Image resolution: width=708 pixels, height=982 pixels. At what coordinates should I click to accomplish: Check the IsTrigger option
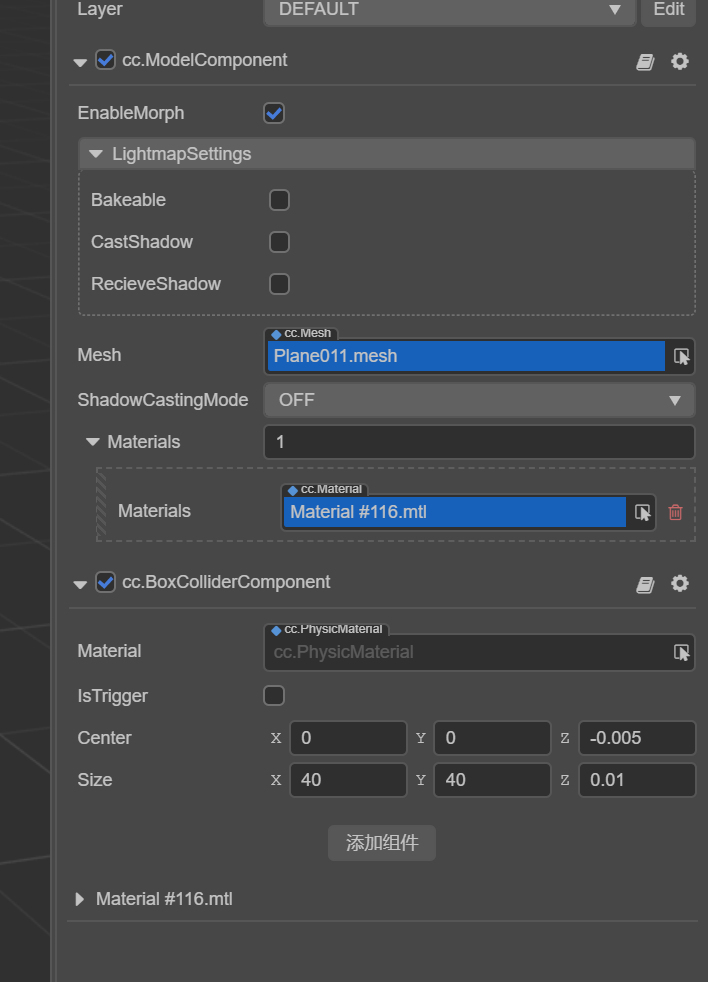coord(274,696)
